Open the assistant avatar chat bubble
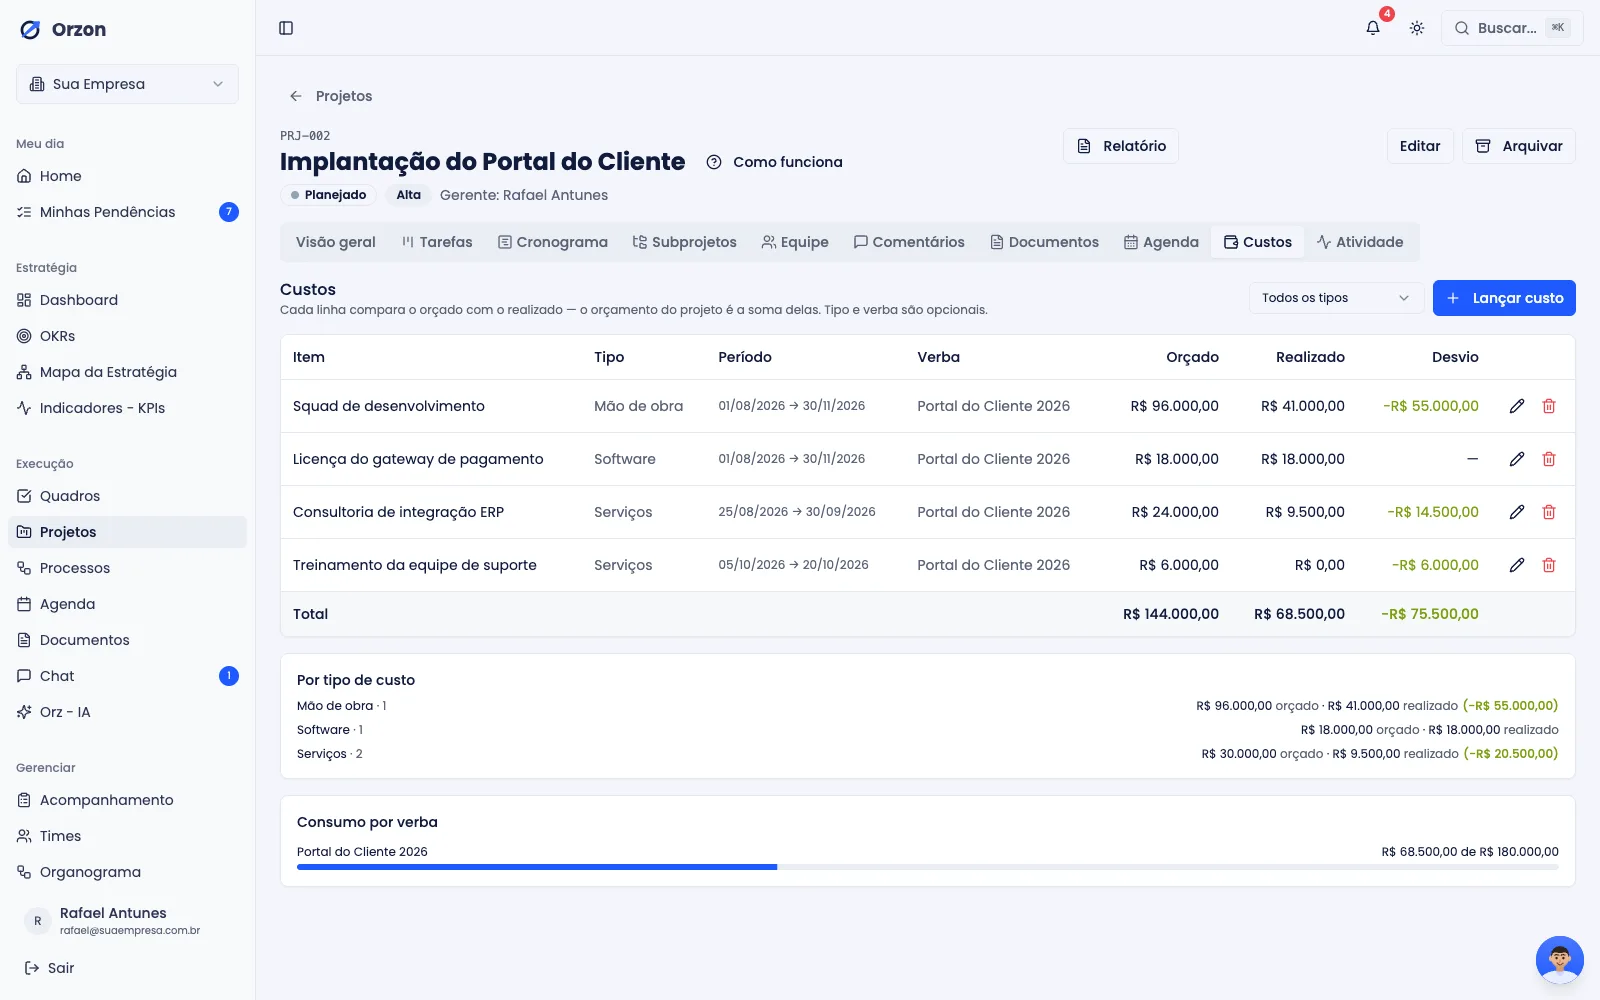1600x1000 pixels. (x=1559, y=960)
